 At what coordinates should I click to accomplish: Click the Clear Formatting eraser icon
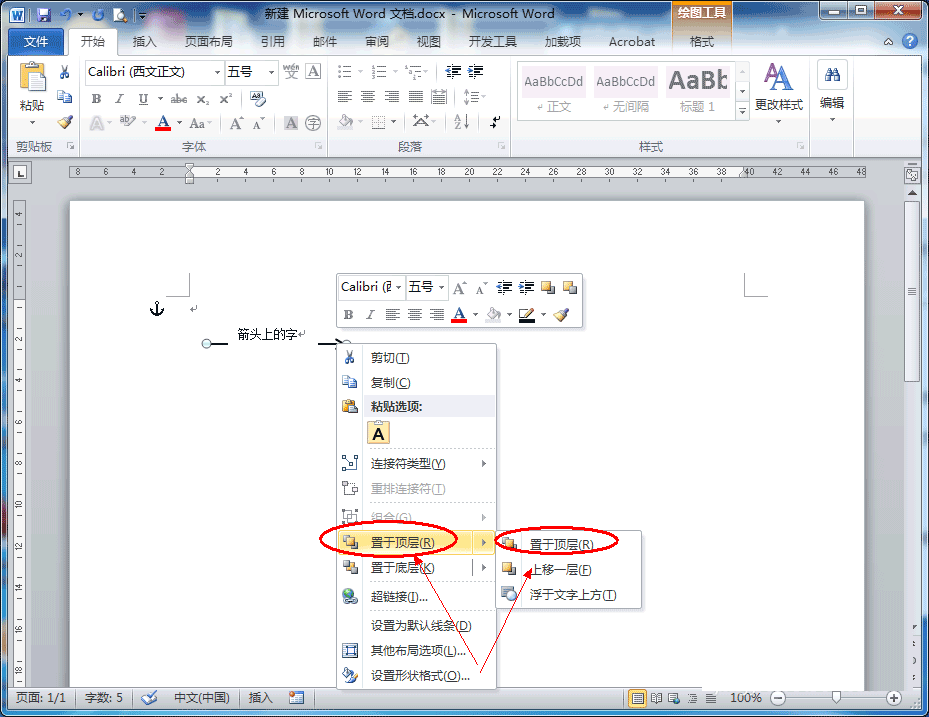point(257,97)
